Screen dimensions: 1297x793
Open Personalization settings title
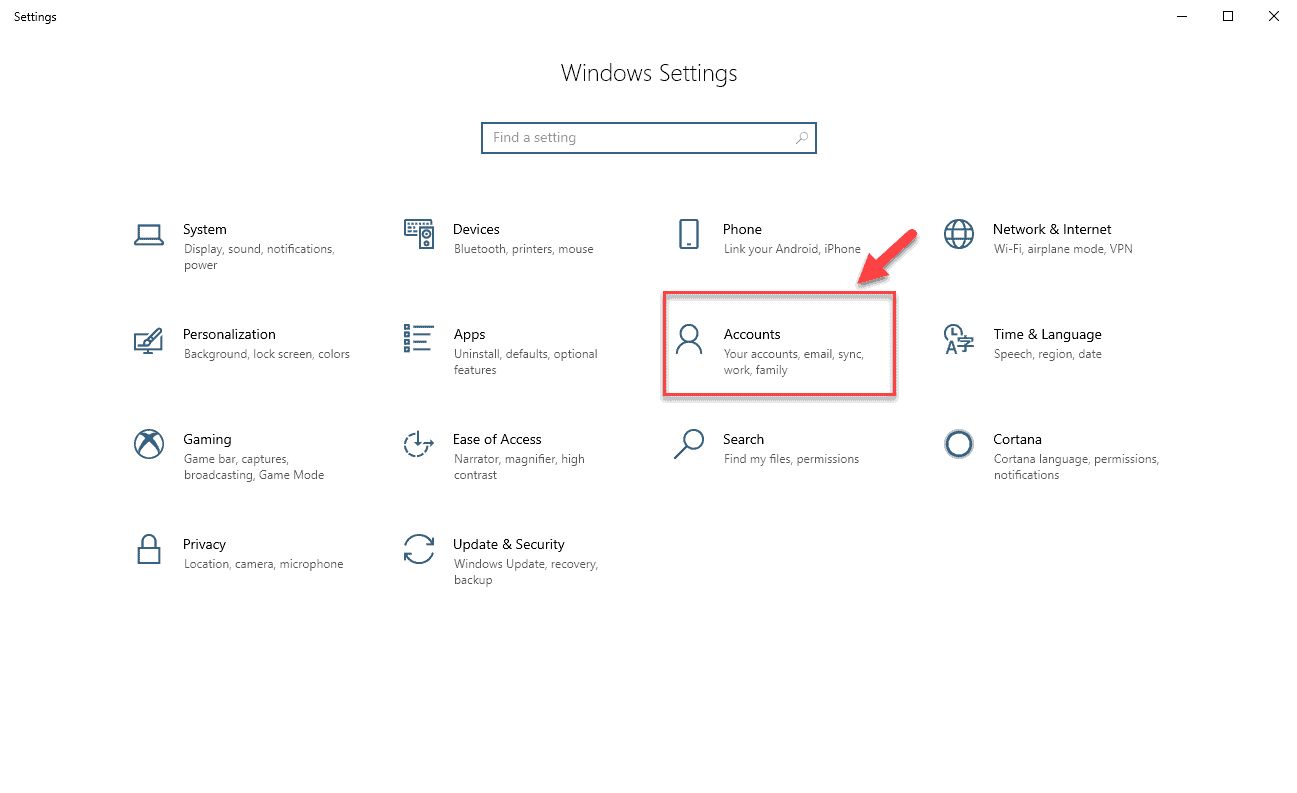click(229, 335)
